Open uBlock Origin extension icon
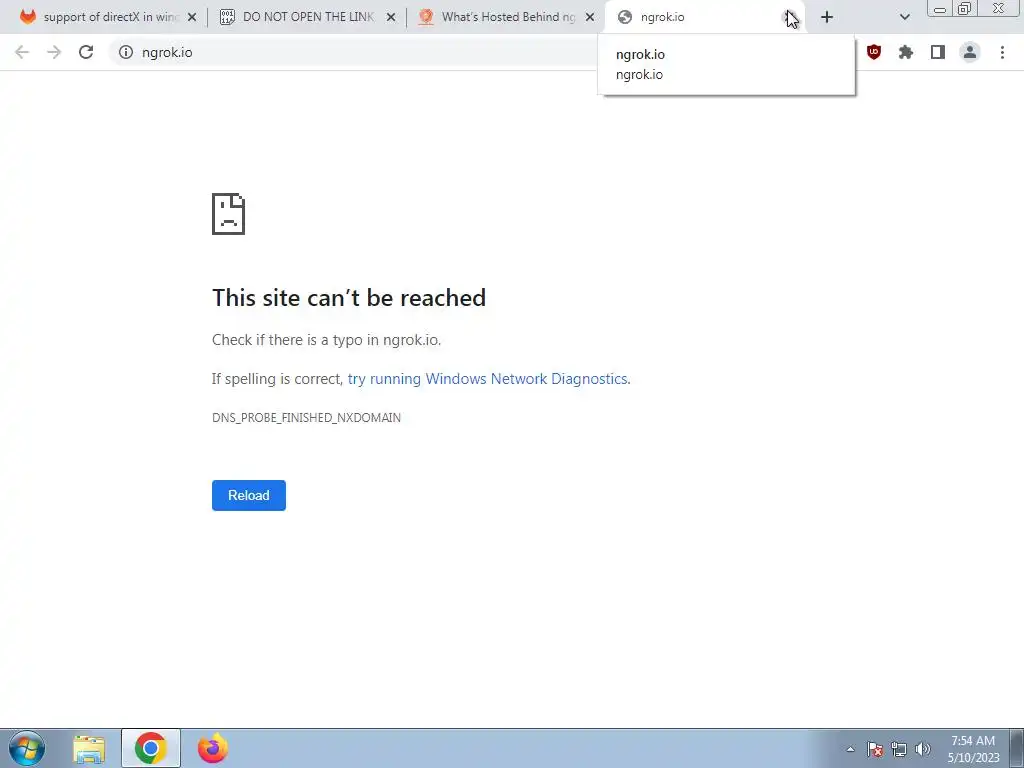The image size is (1024, 768). [x=874, y=52]
